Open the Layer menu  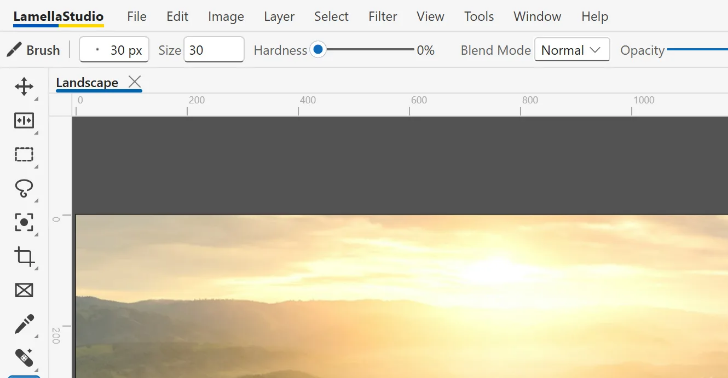click(279, 17)
